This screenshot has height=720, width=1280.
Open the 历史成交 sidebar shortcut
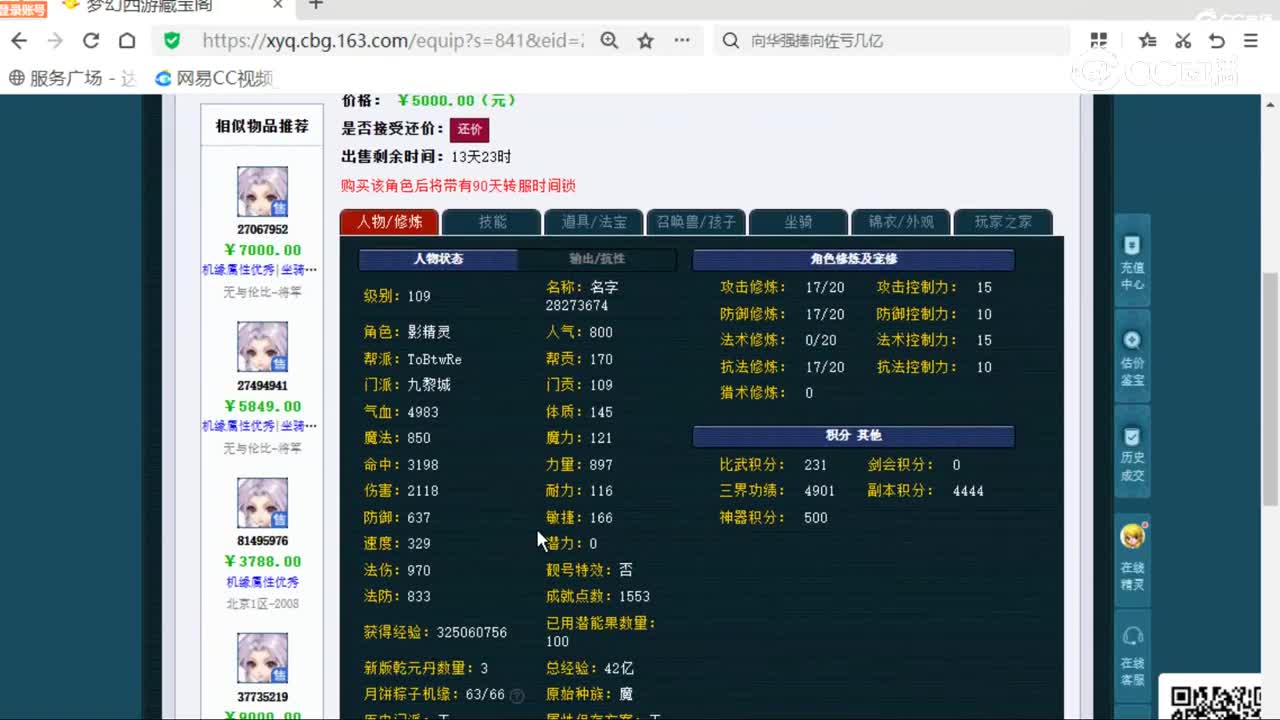point(1132,452)
